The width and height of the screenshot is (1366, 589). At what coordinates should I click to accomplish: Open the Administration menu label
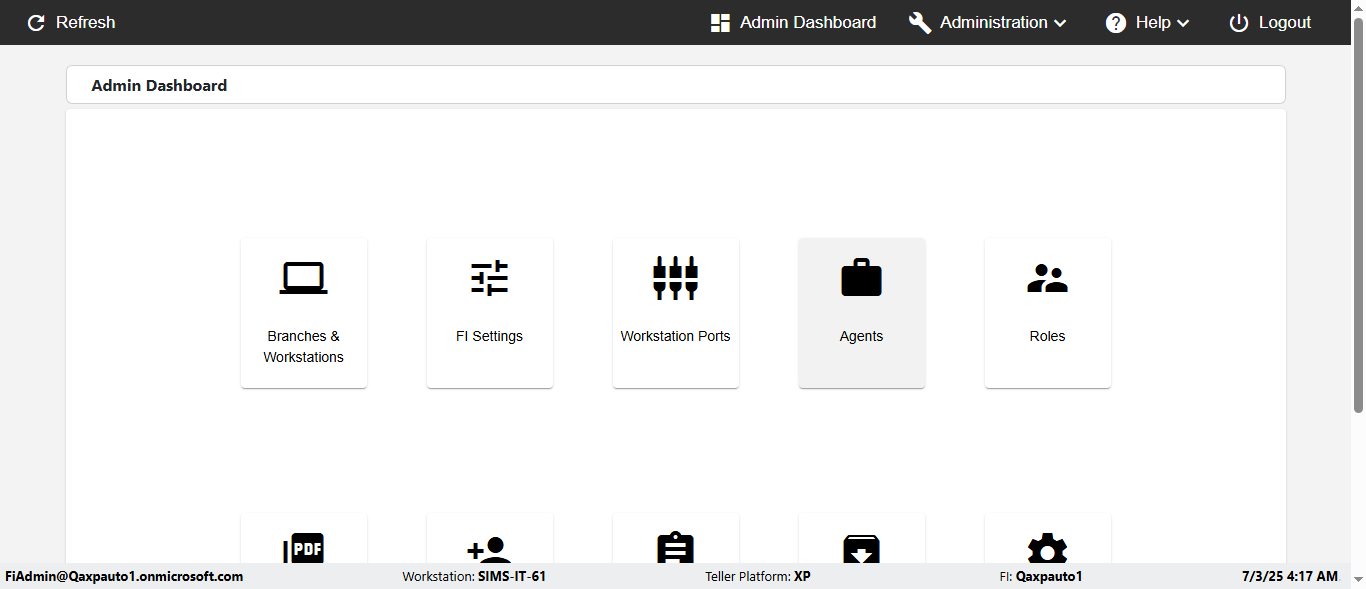[994, 22]
